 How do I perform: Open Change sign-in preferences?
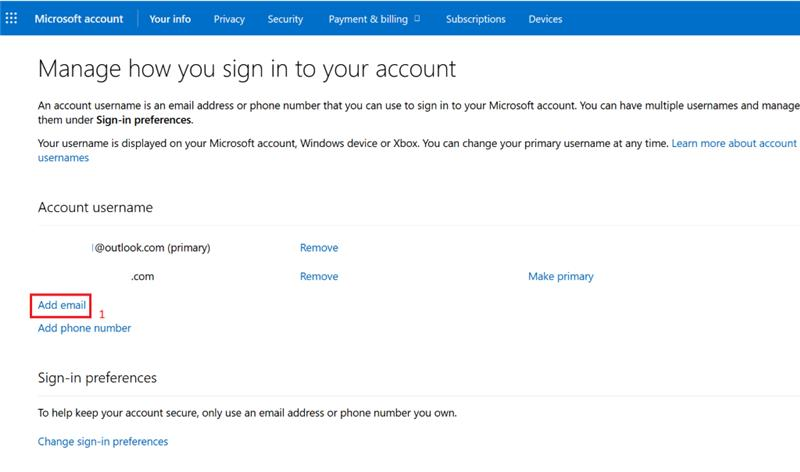[x=103, y=441]
